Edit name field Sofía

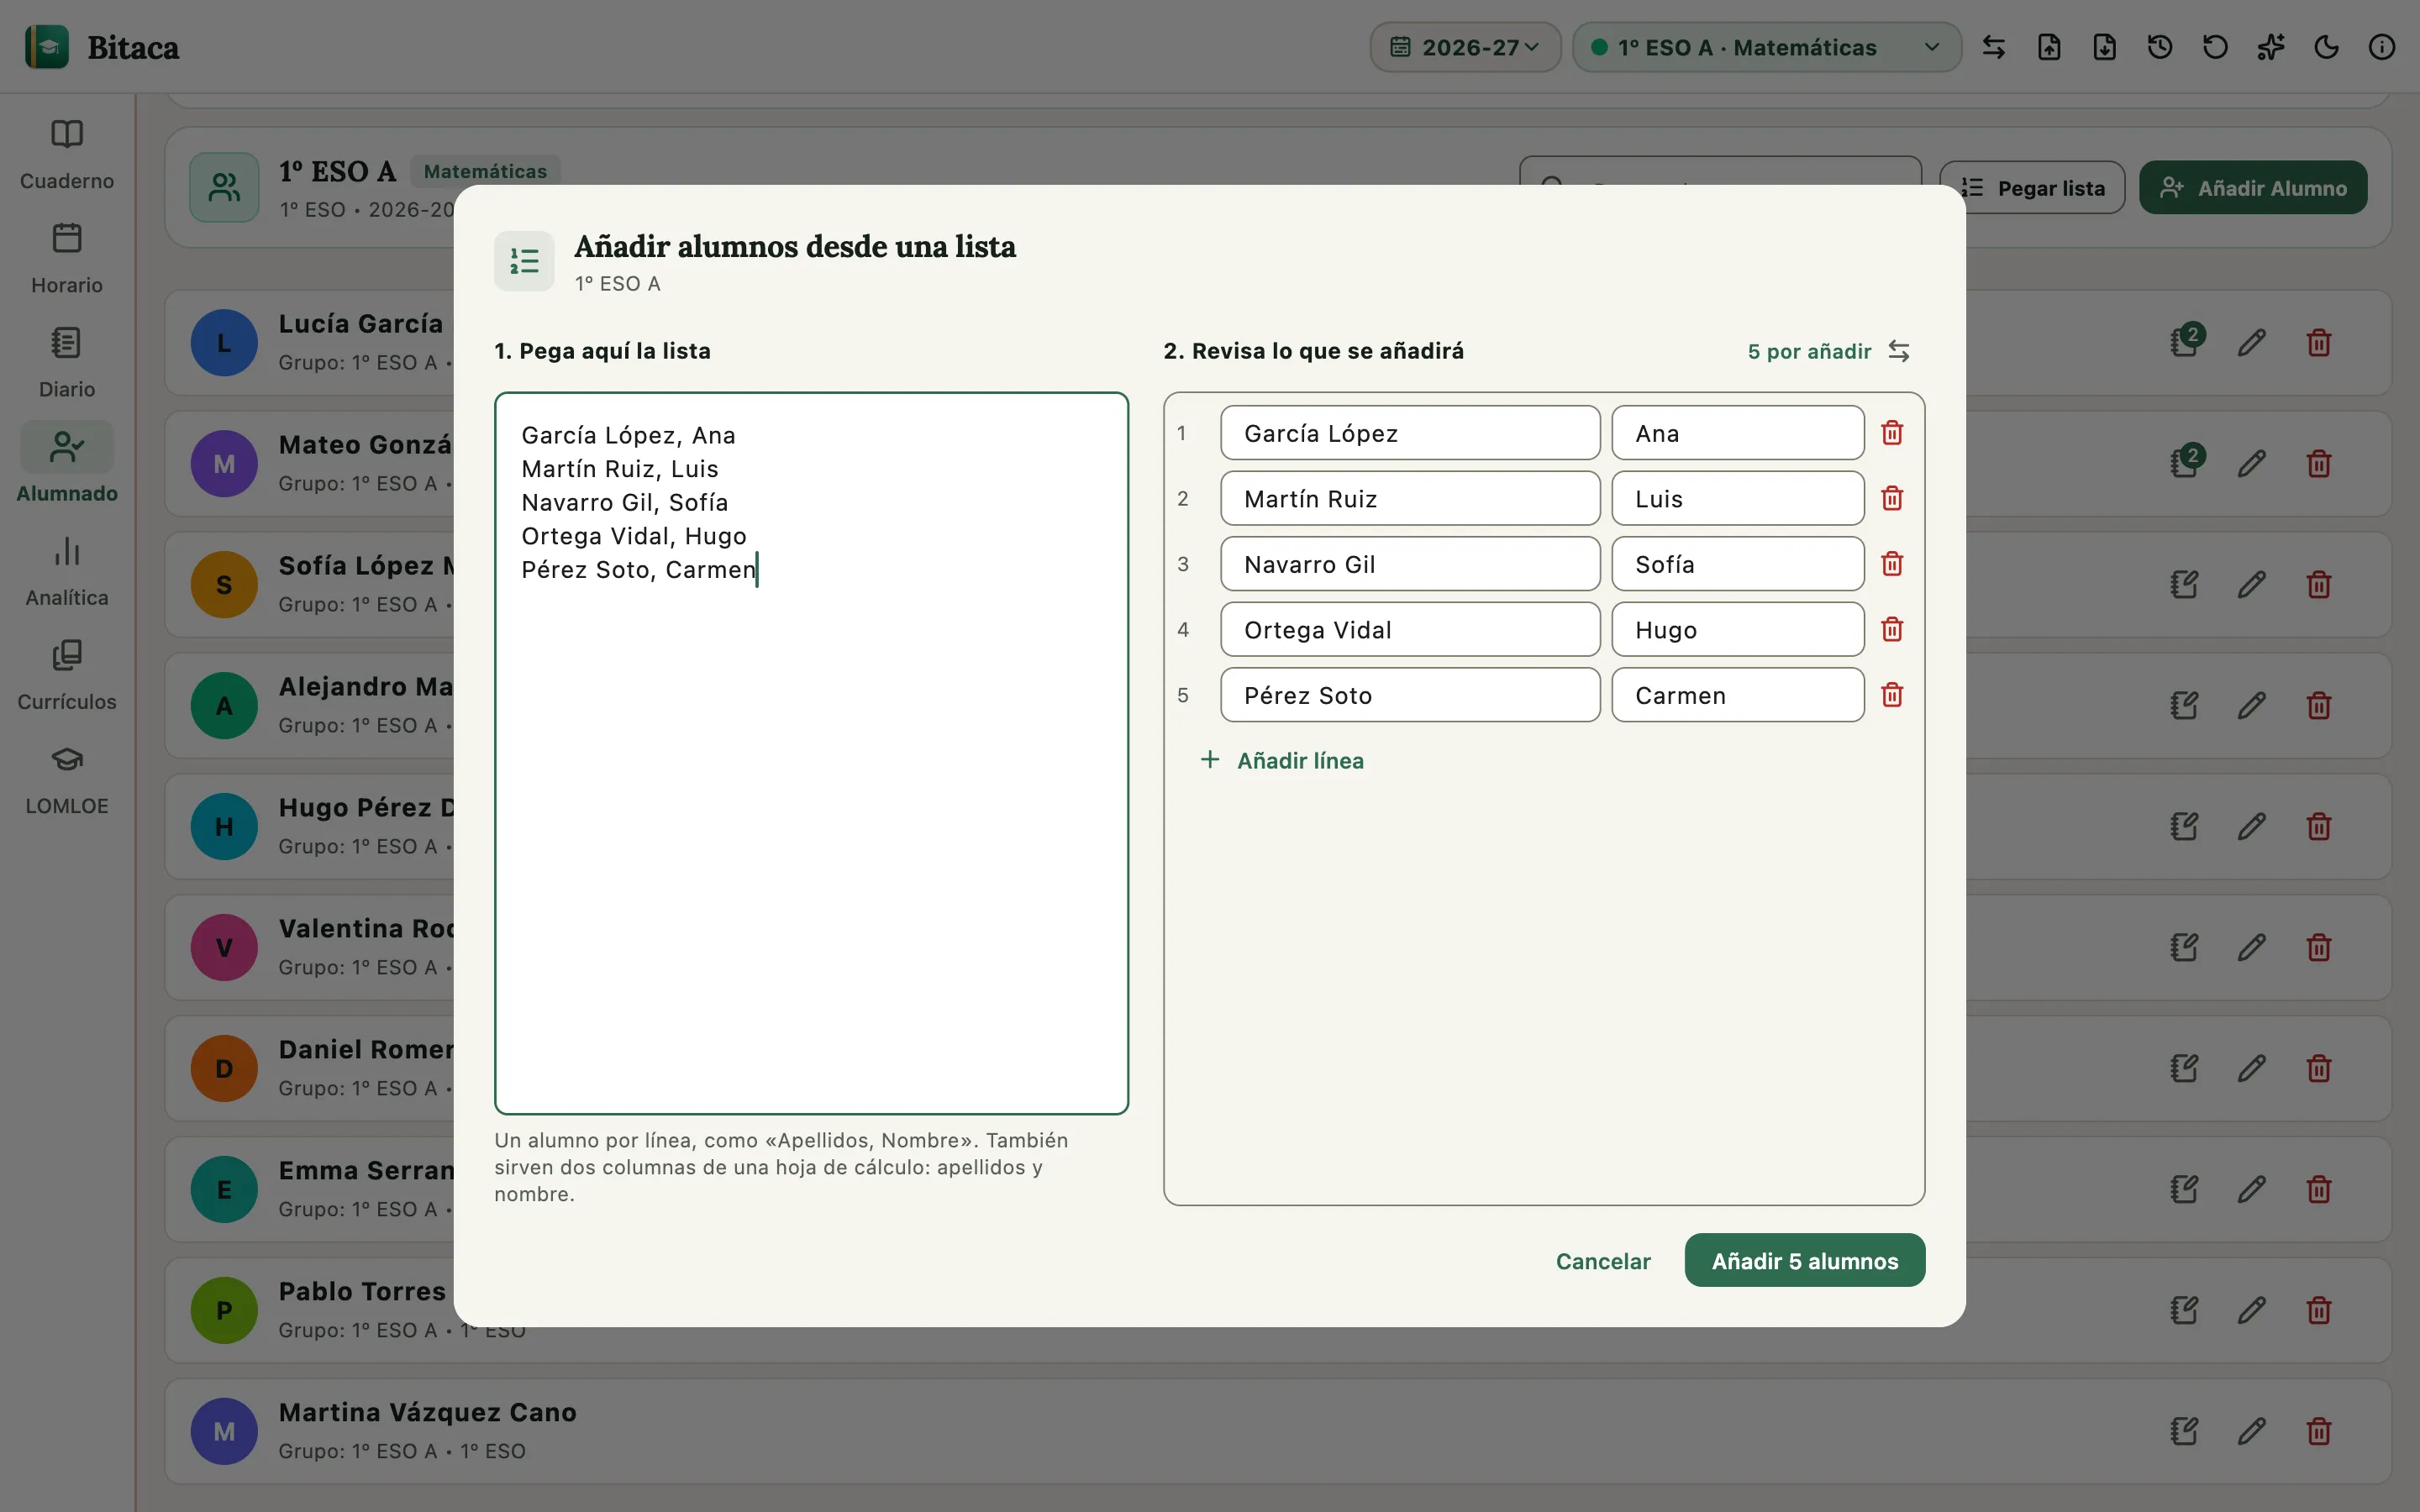tap(1737, 564)
